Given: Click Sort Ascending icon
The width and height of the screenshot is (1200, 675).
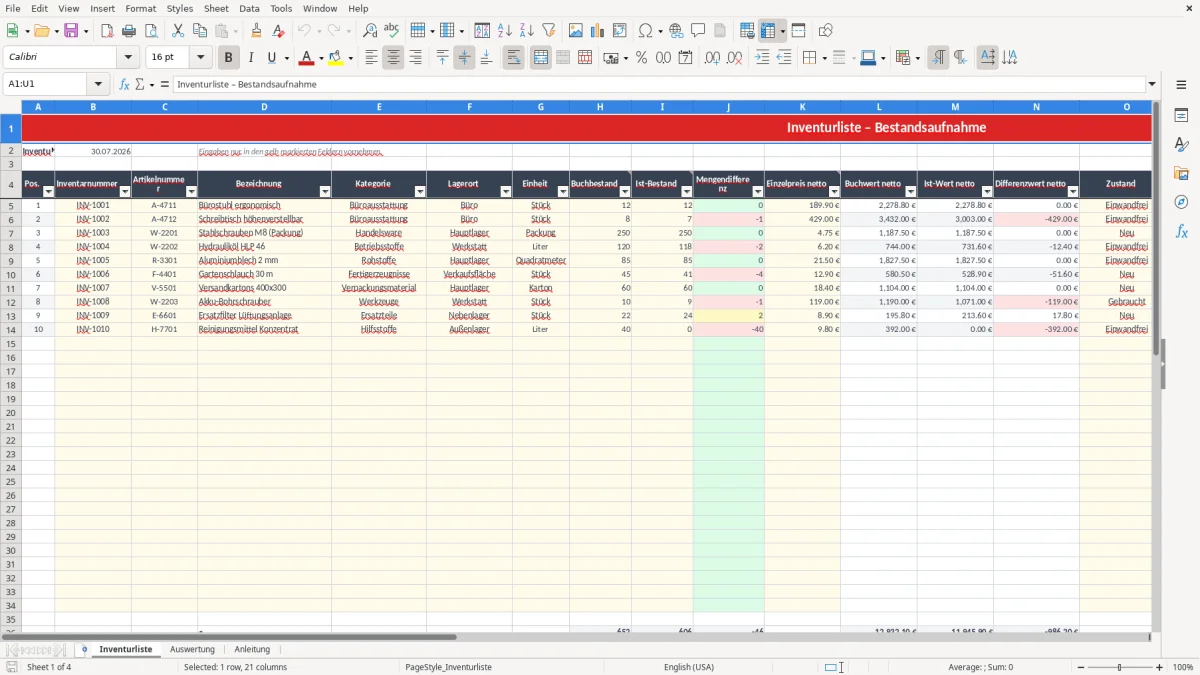Looking at the screenshot, I should pyautogui.click(x=505, y=31).
